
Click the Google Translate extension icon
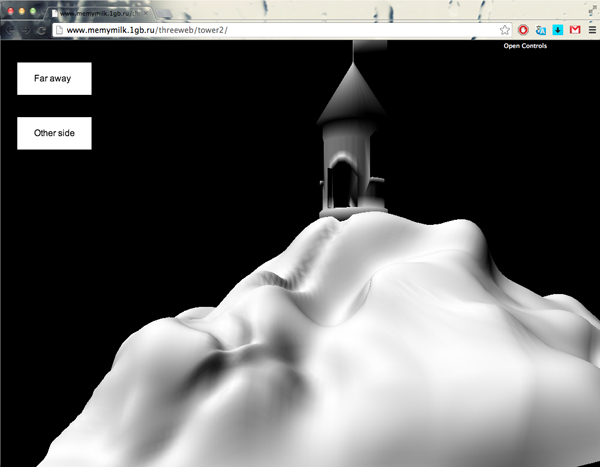pyautogui.click(x=541, y=30)
